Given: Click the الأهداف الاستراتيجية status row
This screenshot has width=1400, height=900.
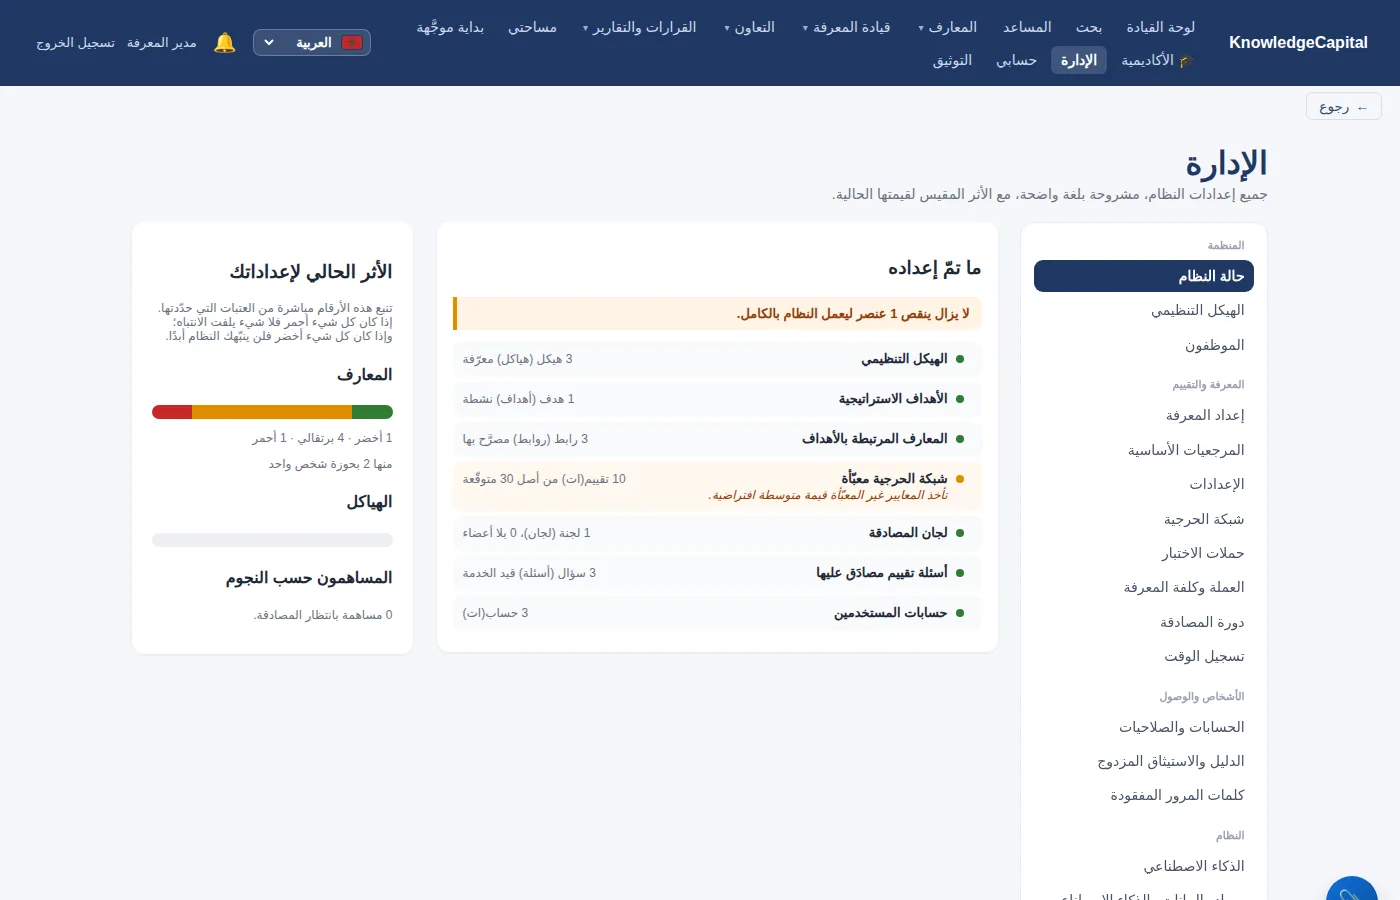Looking at the screenshot, I should (717, 399).
